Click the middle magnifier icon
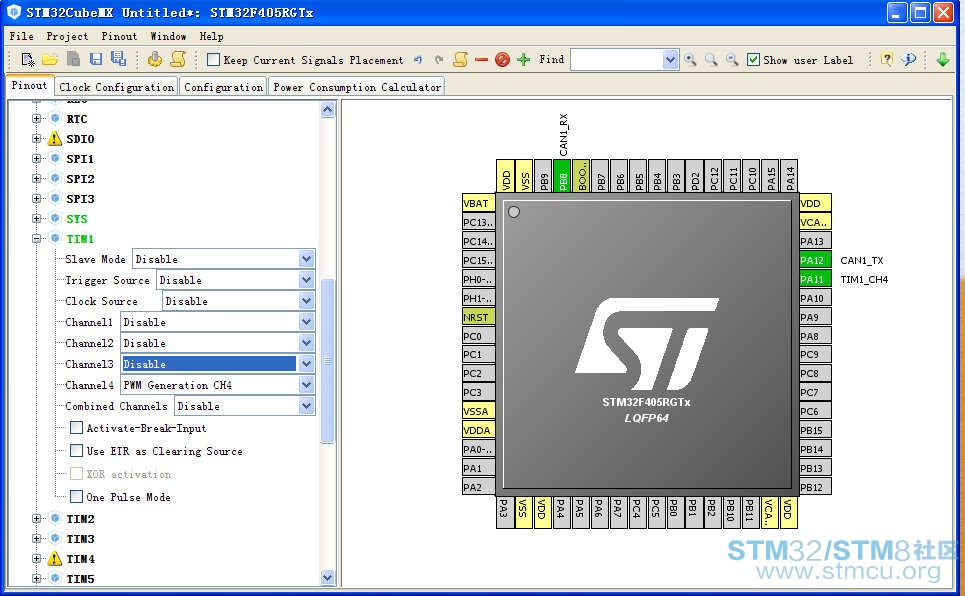 pos(711,60)
